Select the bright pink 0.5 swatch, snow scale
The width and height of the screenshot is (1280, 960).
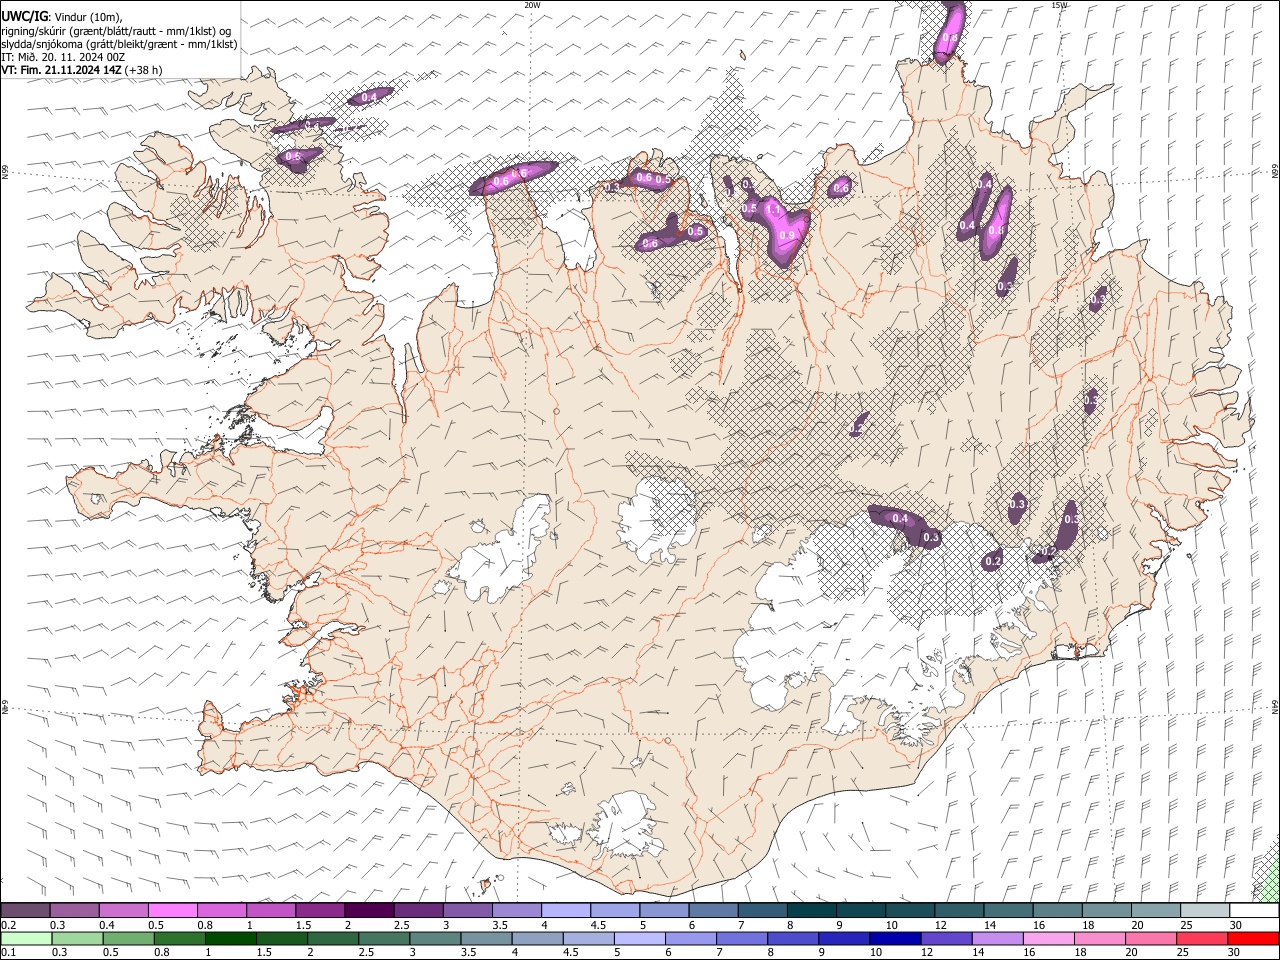(172, 911)
